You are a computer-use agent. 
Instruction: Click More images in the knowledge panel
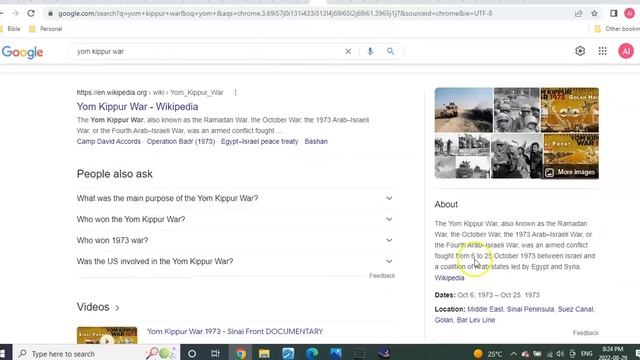pyautogui.click(x=571, y=172)
